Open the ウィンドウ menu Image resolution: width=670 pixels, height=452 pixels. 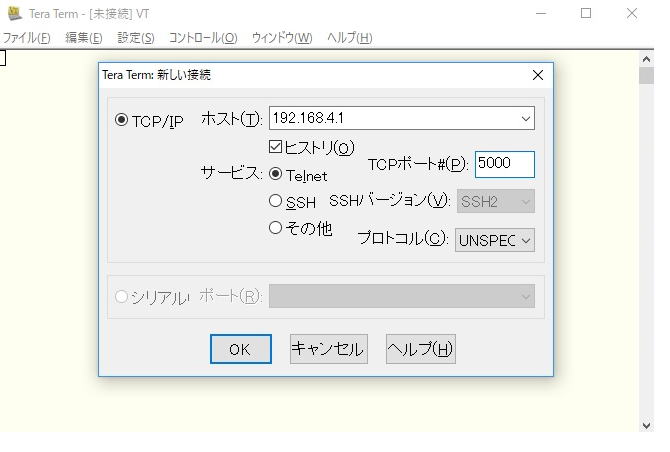282,38
